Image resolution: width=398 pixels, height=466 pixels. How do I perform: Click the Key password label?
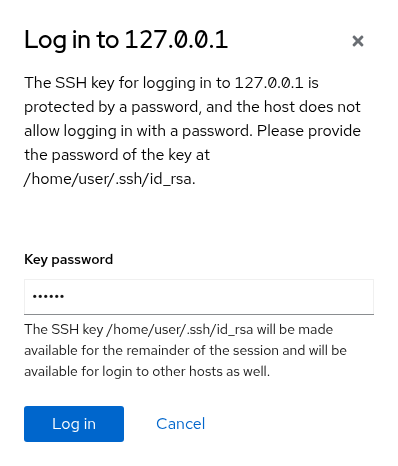pos(68,259)
